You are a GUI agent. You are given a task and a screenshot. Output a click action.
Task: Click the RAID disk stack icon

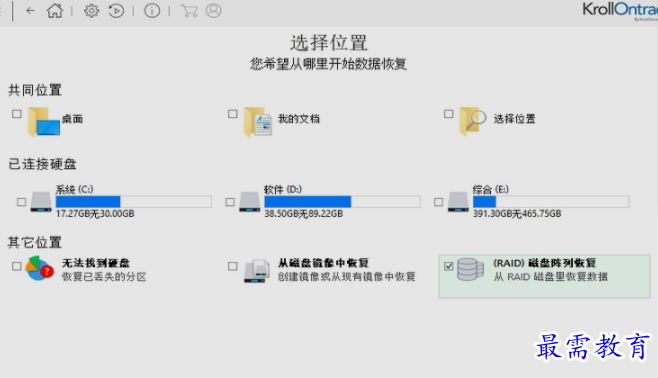click(x=470, y=269)
